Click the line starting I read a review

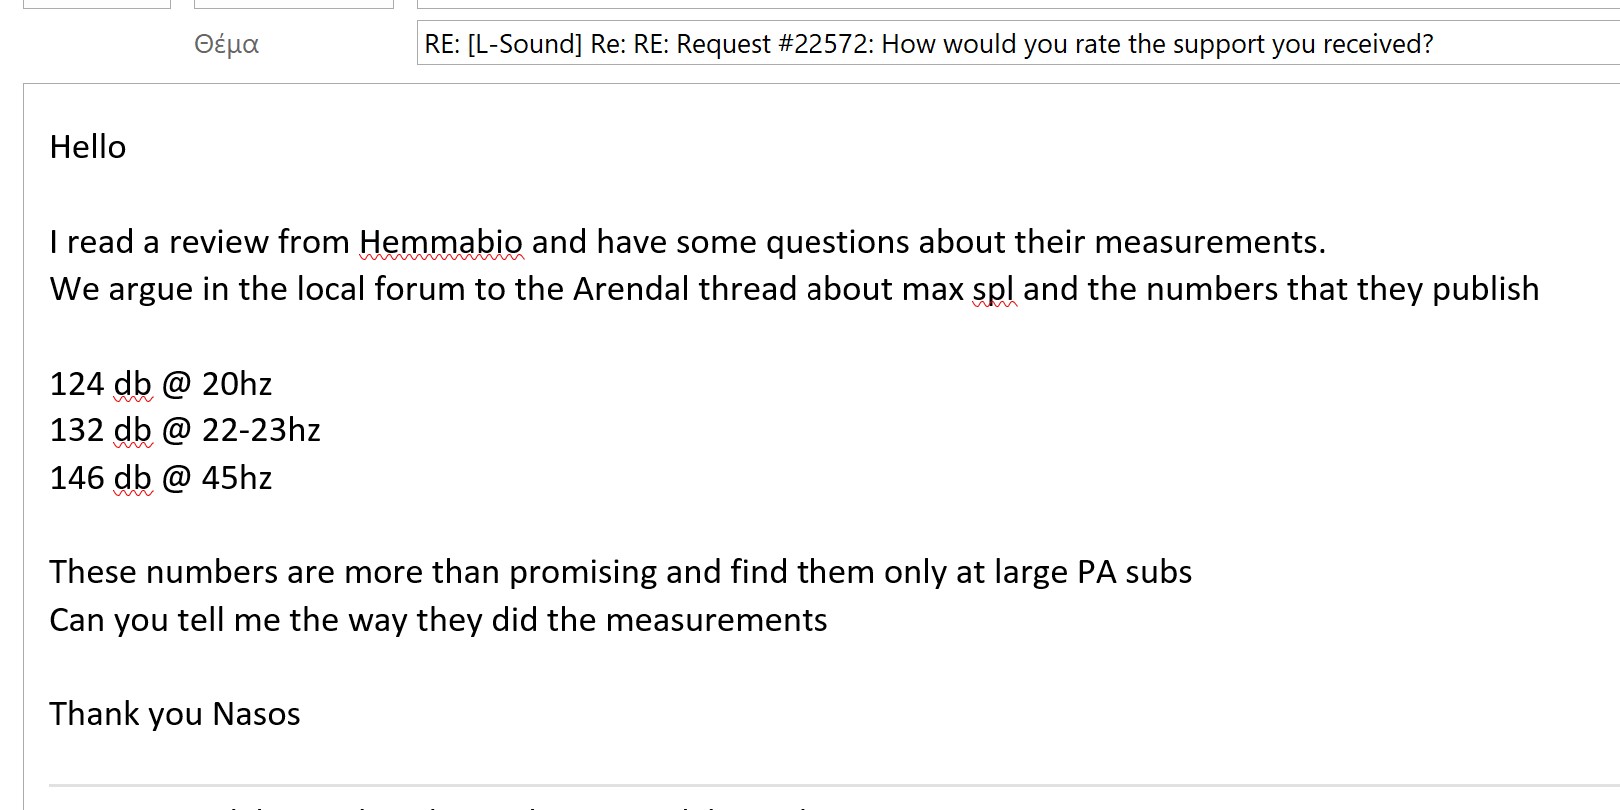tap(687, 242)
